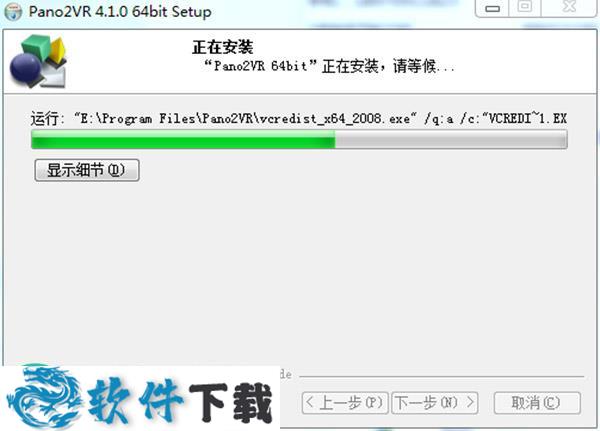Viewport: 600px width, 431px height.
Task: Click the vcredist_x64_2008.exe run status line
Action: click(298, 118)
